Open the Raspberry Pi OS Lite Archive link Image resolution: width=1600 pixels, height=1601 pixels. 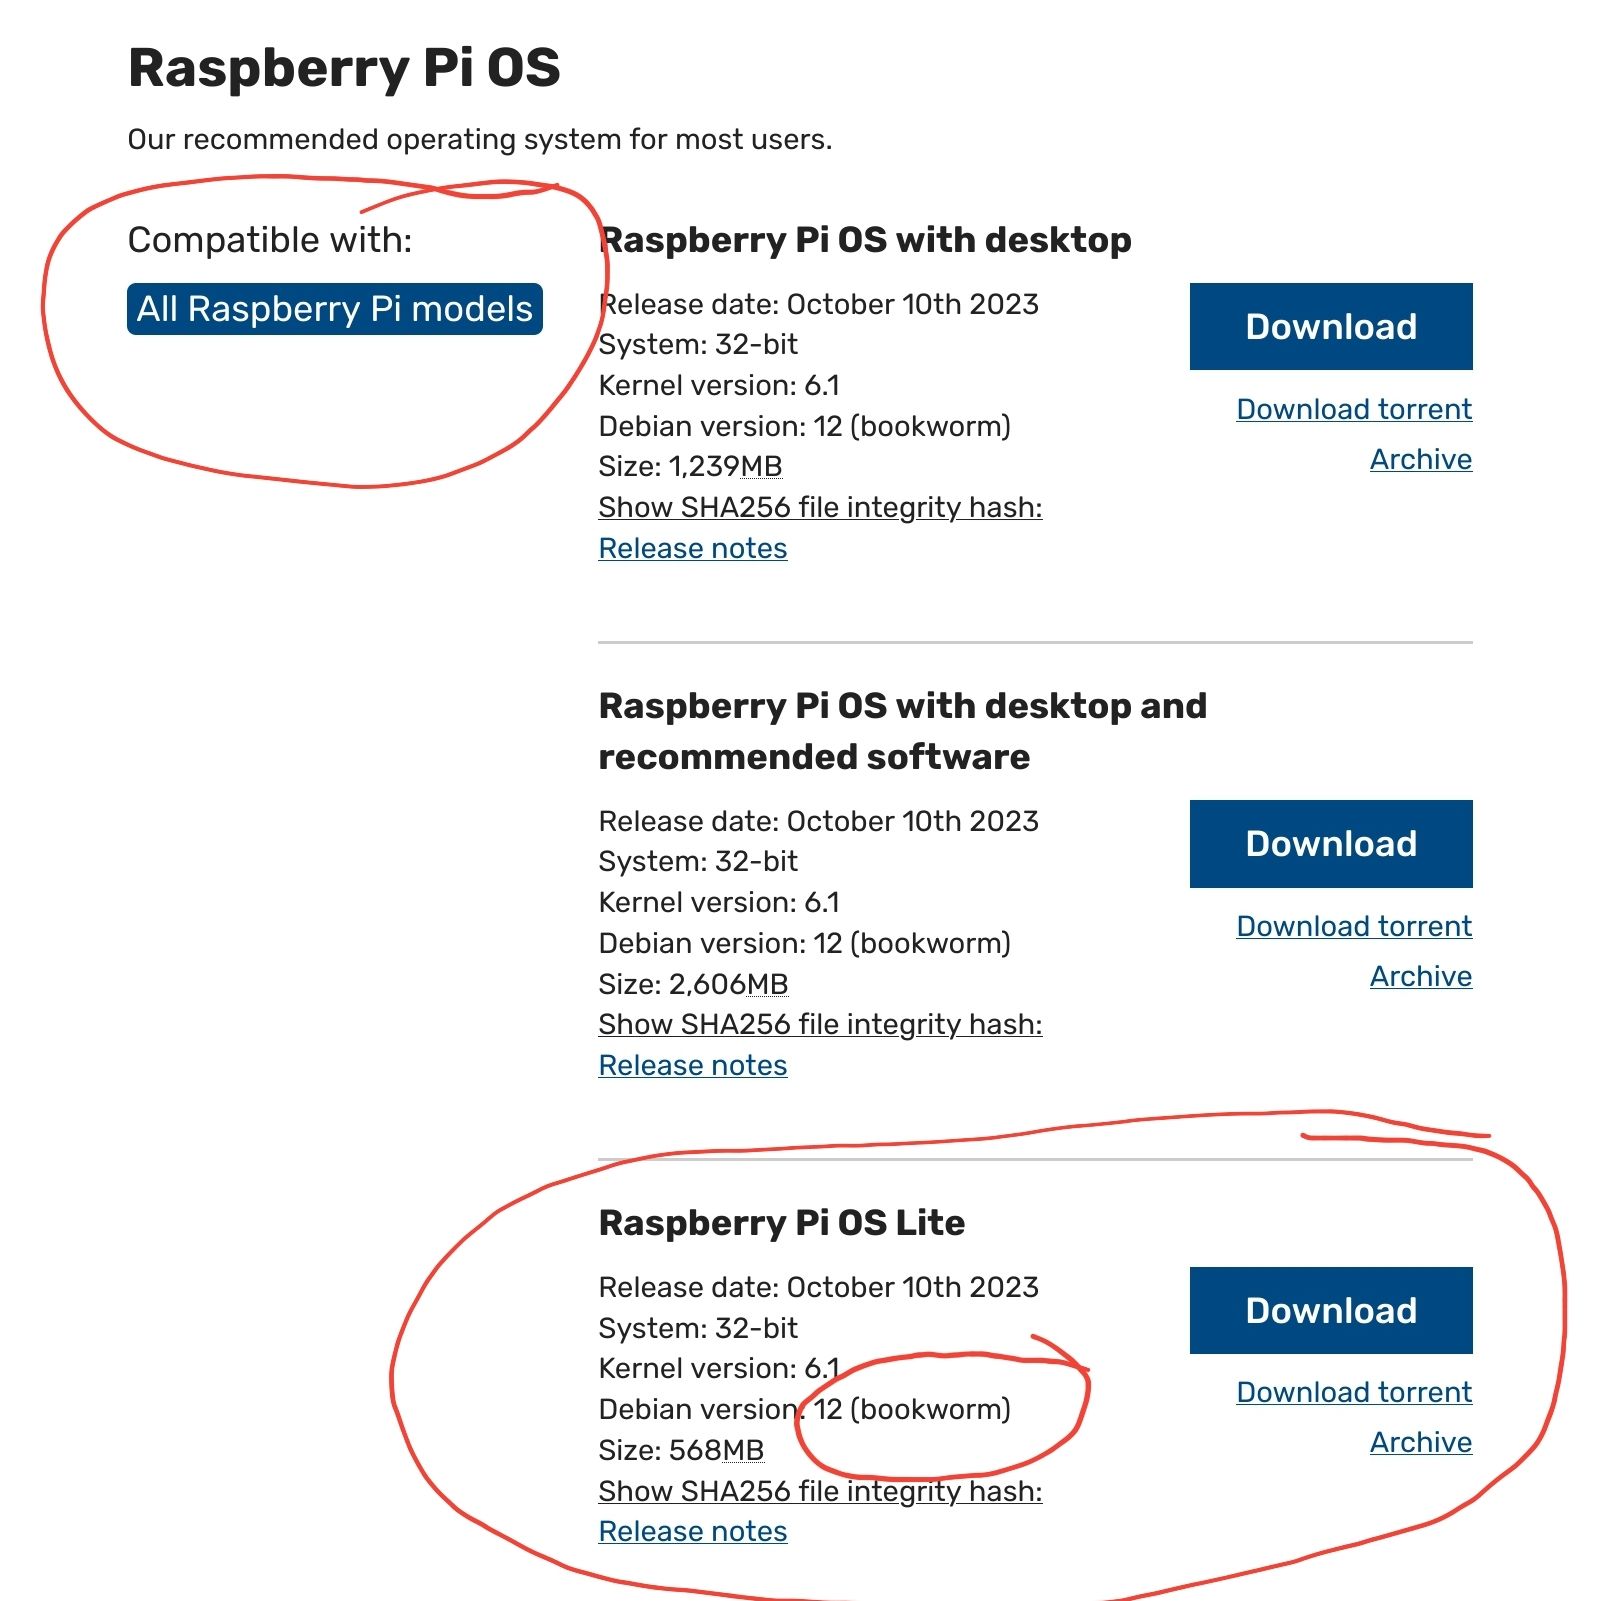coord(1420,1442)
